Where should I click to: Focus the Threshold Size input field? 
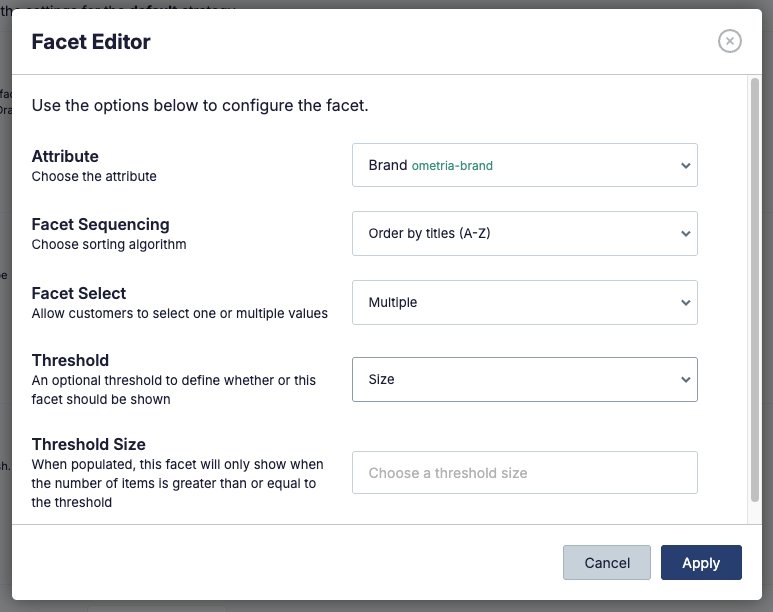tap(525, 472)
